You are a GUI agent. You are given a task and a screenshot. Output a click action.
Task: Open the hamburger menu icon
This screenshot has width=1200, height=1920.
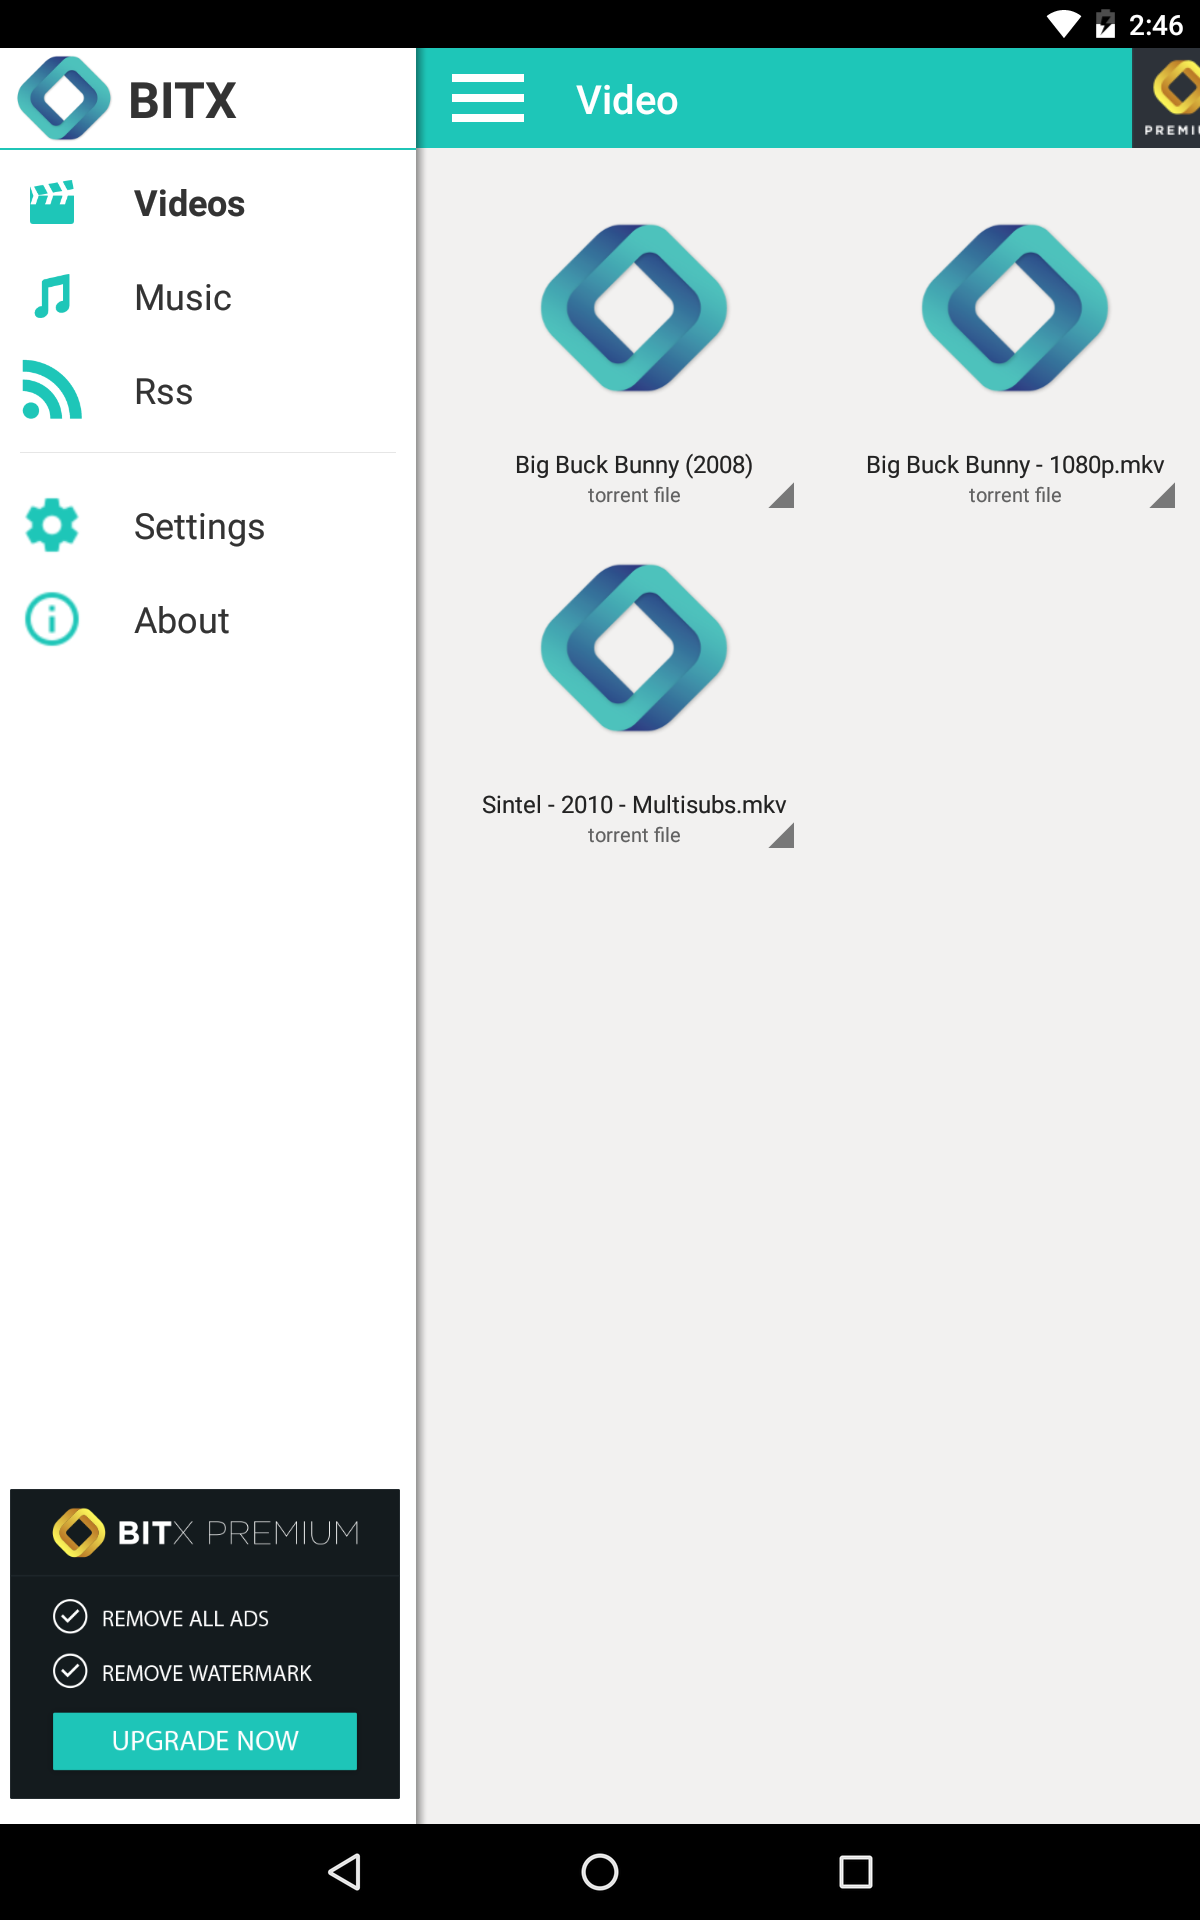(x=487, y=98)
